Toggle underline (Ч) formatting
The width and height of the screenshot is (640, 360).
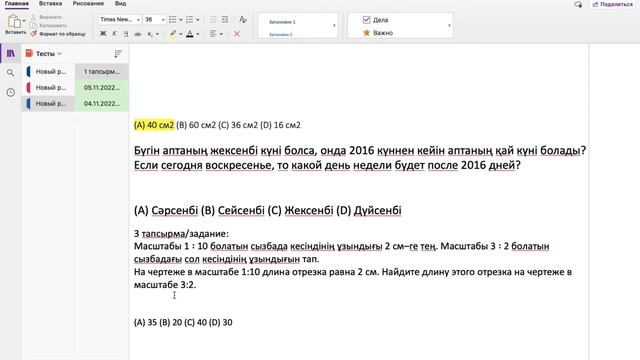pos(126,34)
